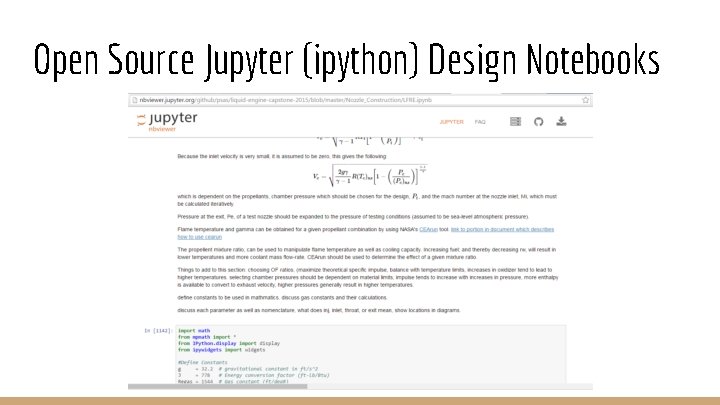This screenshot has width=720, height=405.
Task: Open the FAQ navigation link
Action: pos(480,122)
